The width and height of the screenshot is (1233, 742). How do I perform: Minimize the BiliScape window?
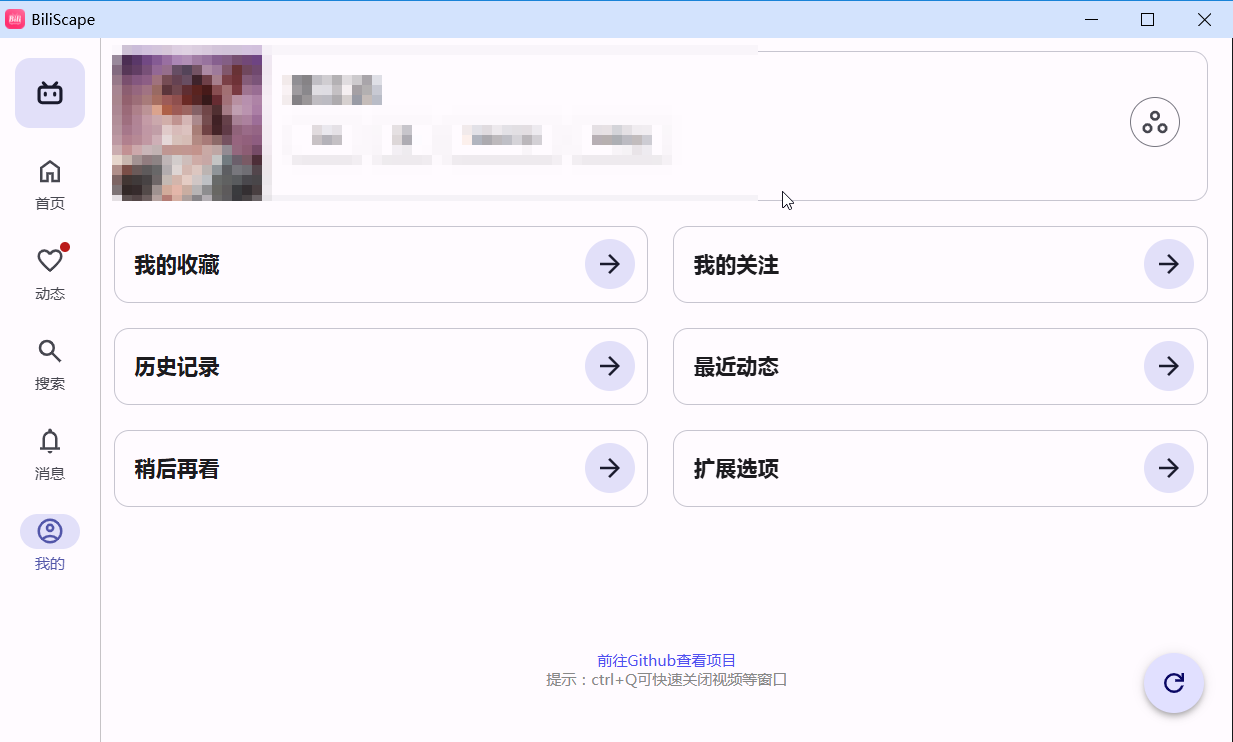(1091, 19)
